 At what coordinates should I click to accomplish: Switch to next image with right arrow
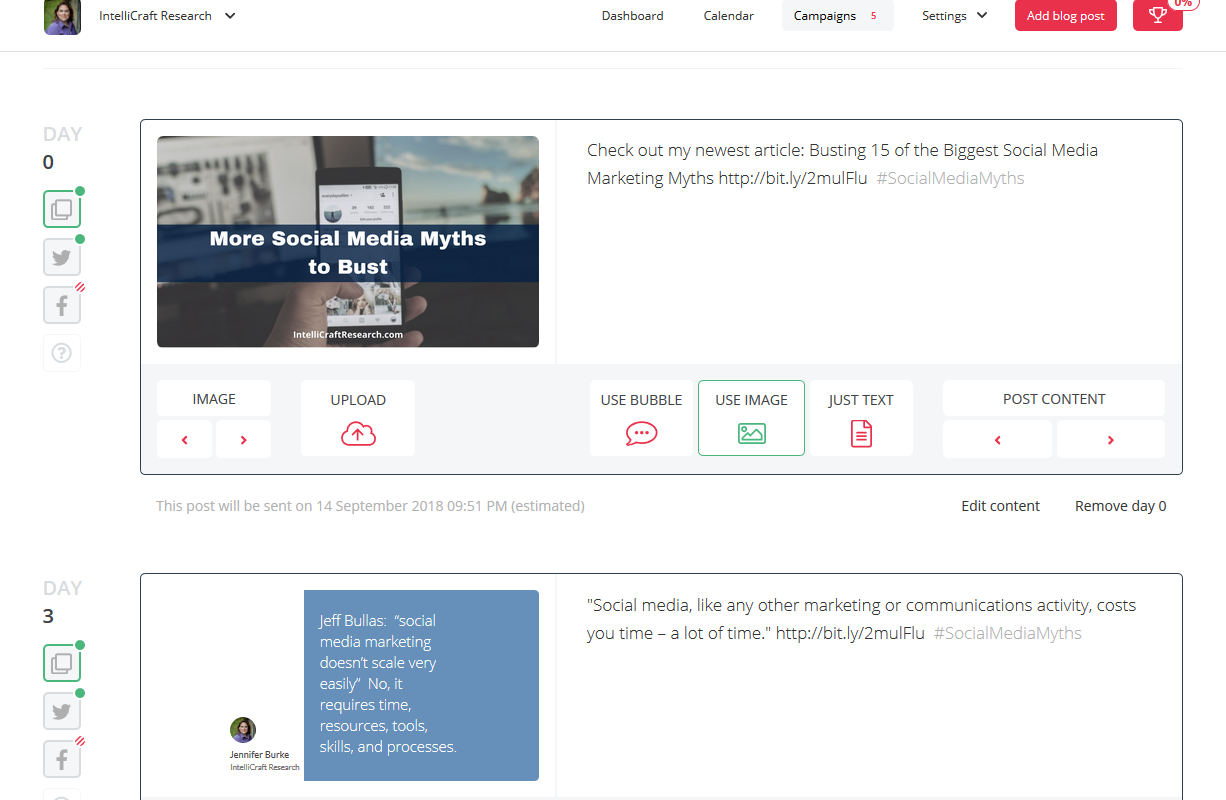pyautogui.click(x=243, y=440)
